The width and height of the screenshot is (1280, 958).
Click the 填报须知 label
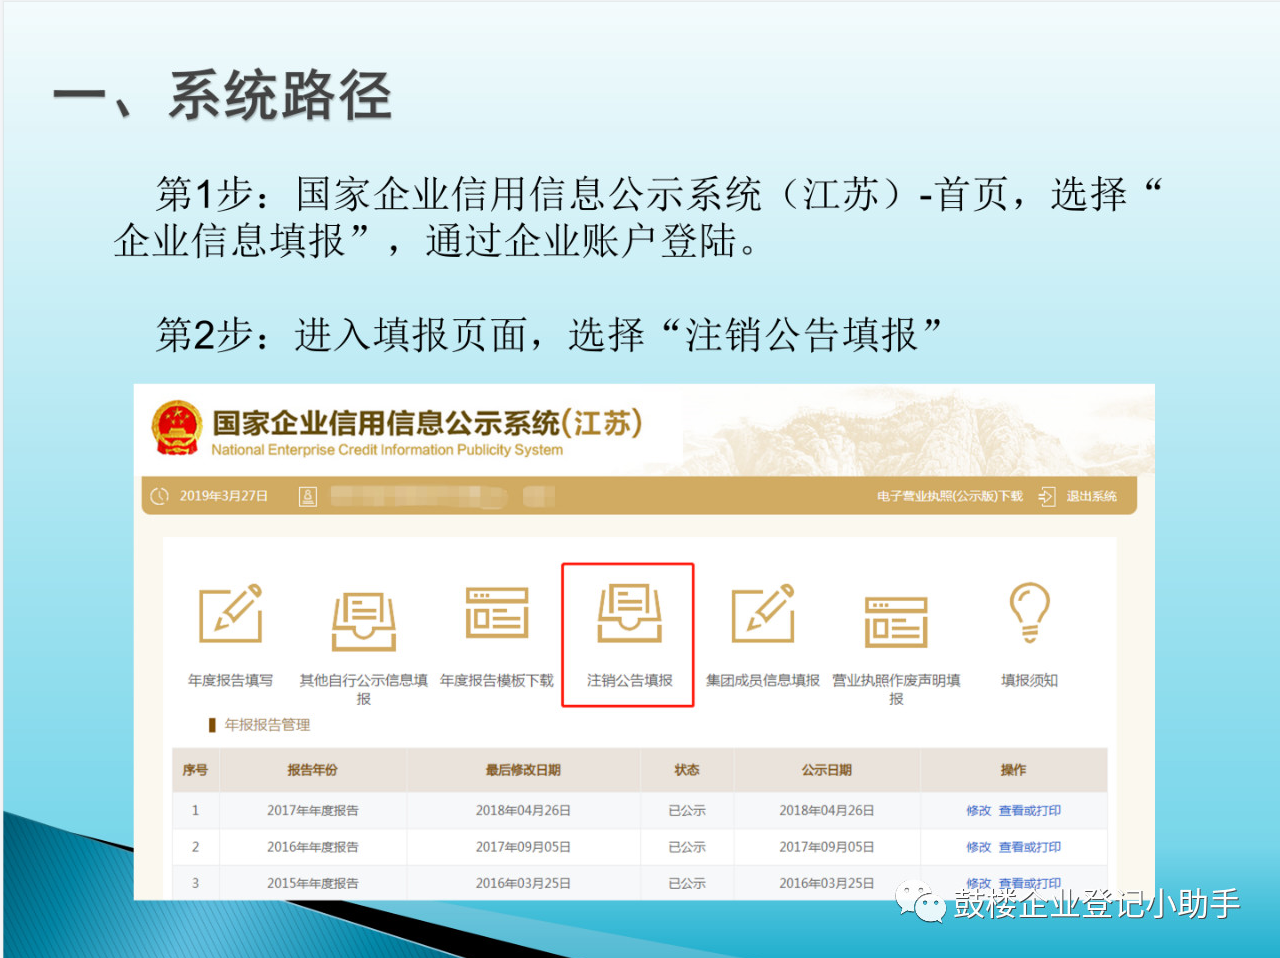pyautogui.click(x=1029, y=680)
